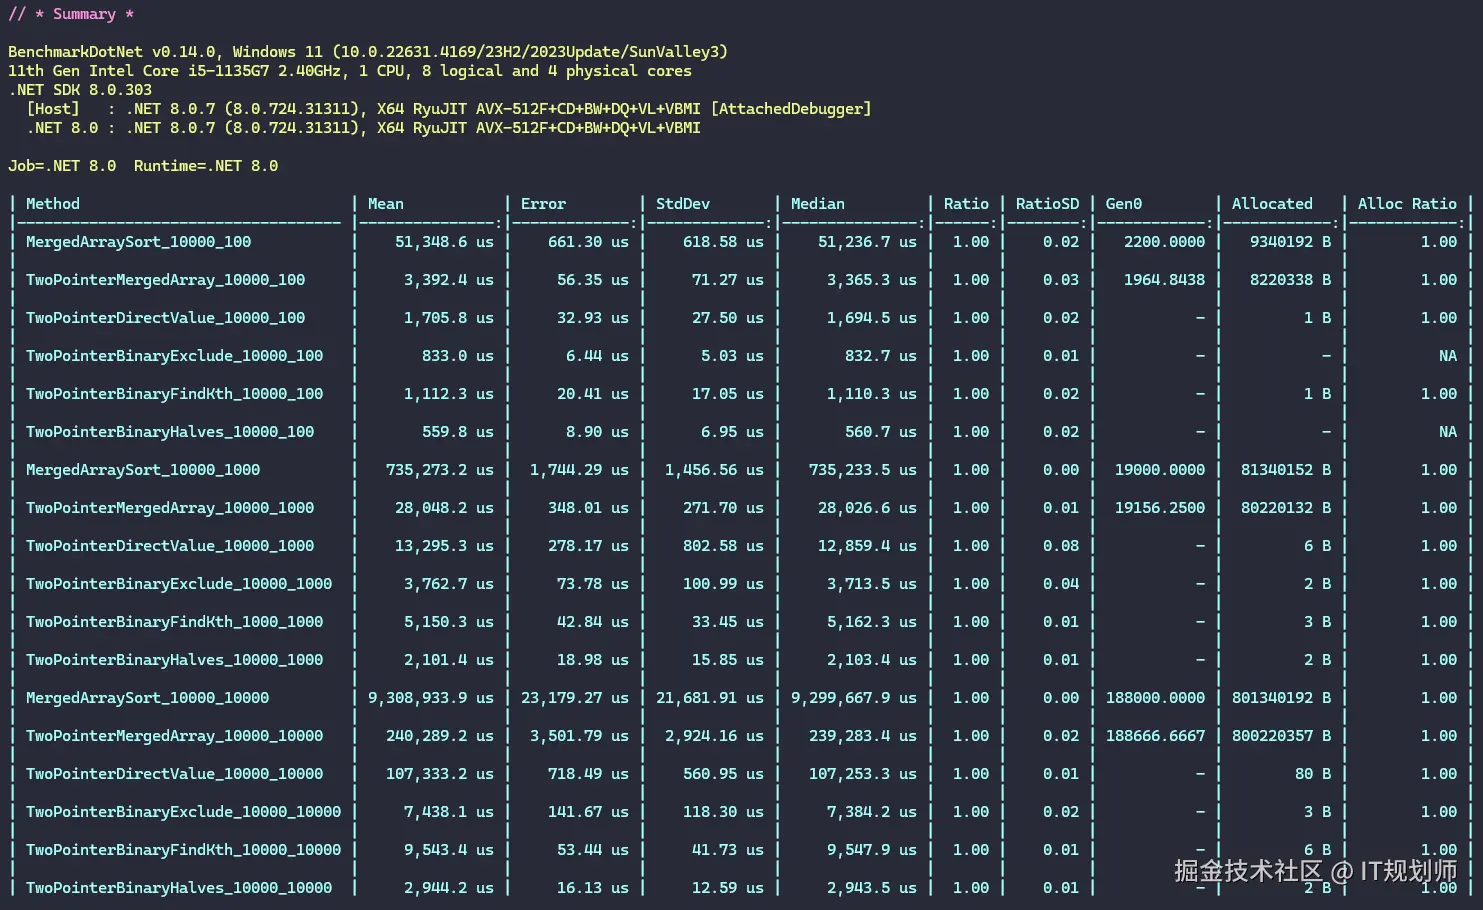The width and height of the screenshot is (1483, 910).
Task: Select method TwoPointerDirectValue_10000_10000
Action: click(174, 774)
